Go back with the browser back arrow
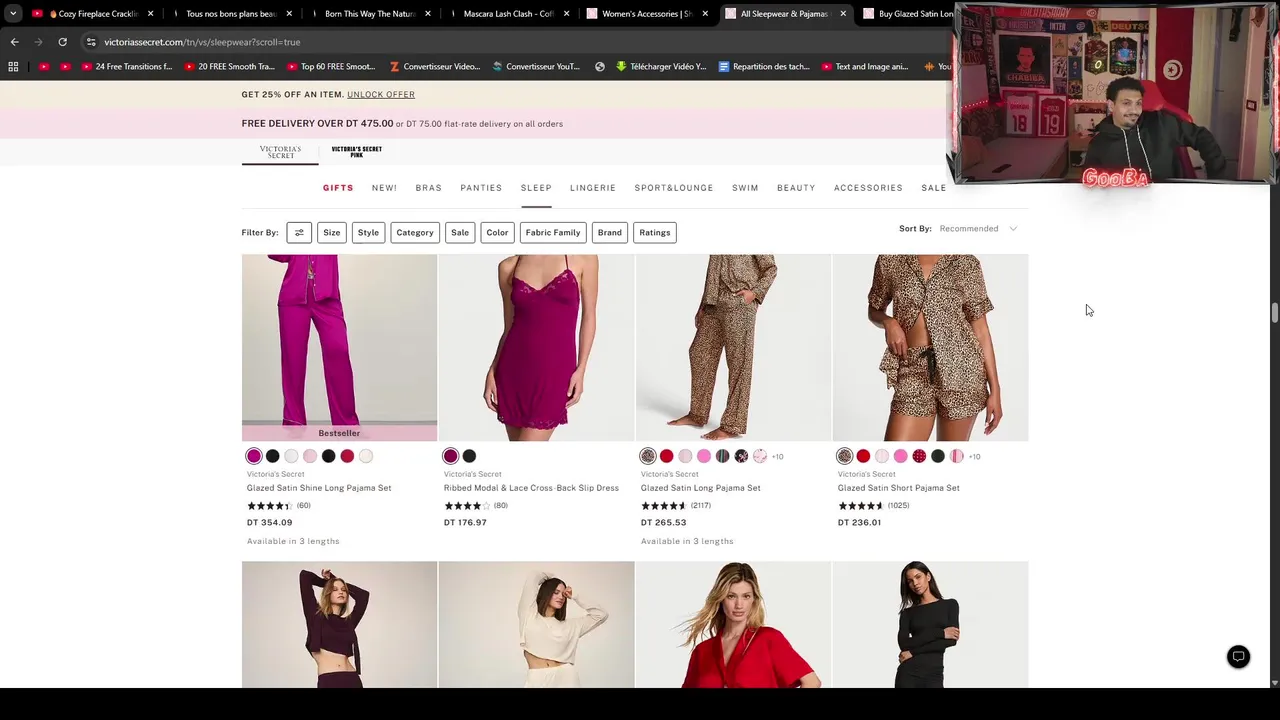Image resolution: width=1280 pixels, height=720 pixels. click(x=14, y=42)
